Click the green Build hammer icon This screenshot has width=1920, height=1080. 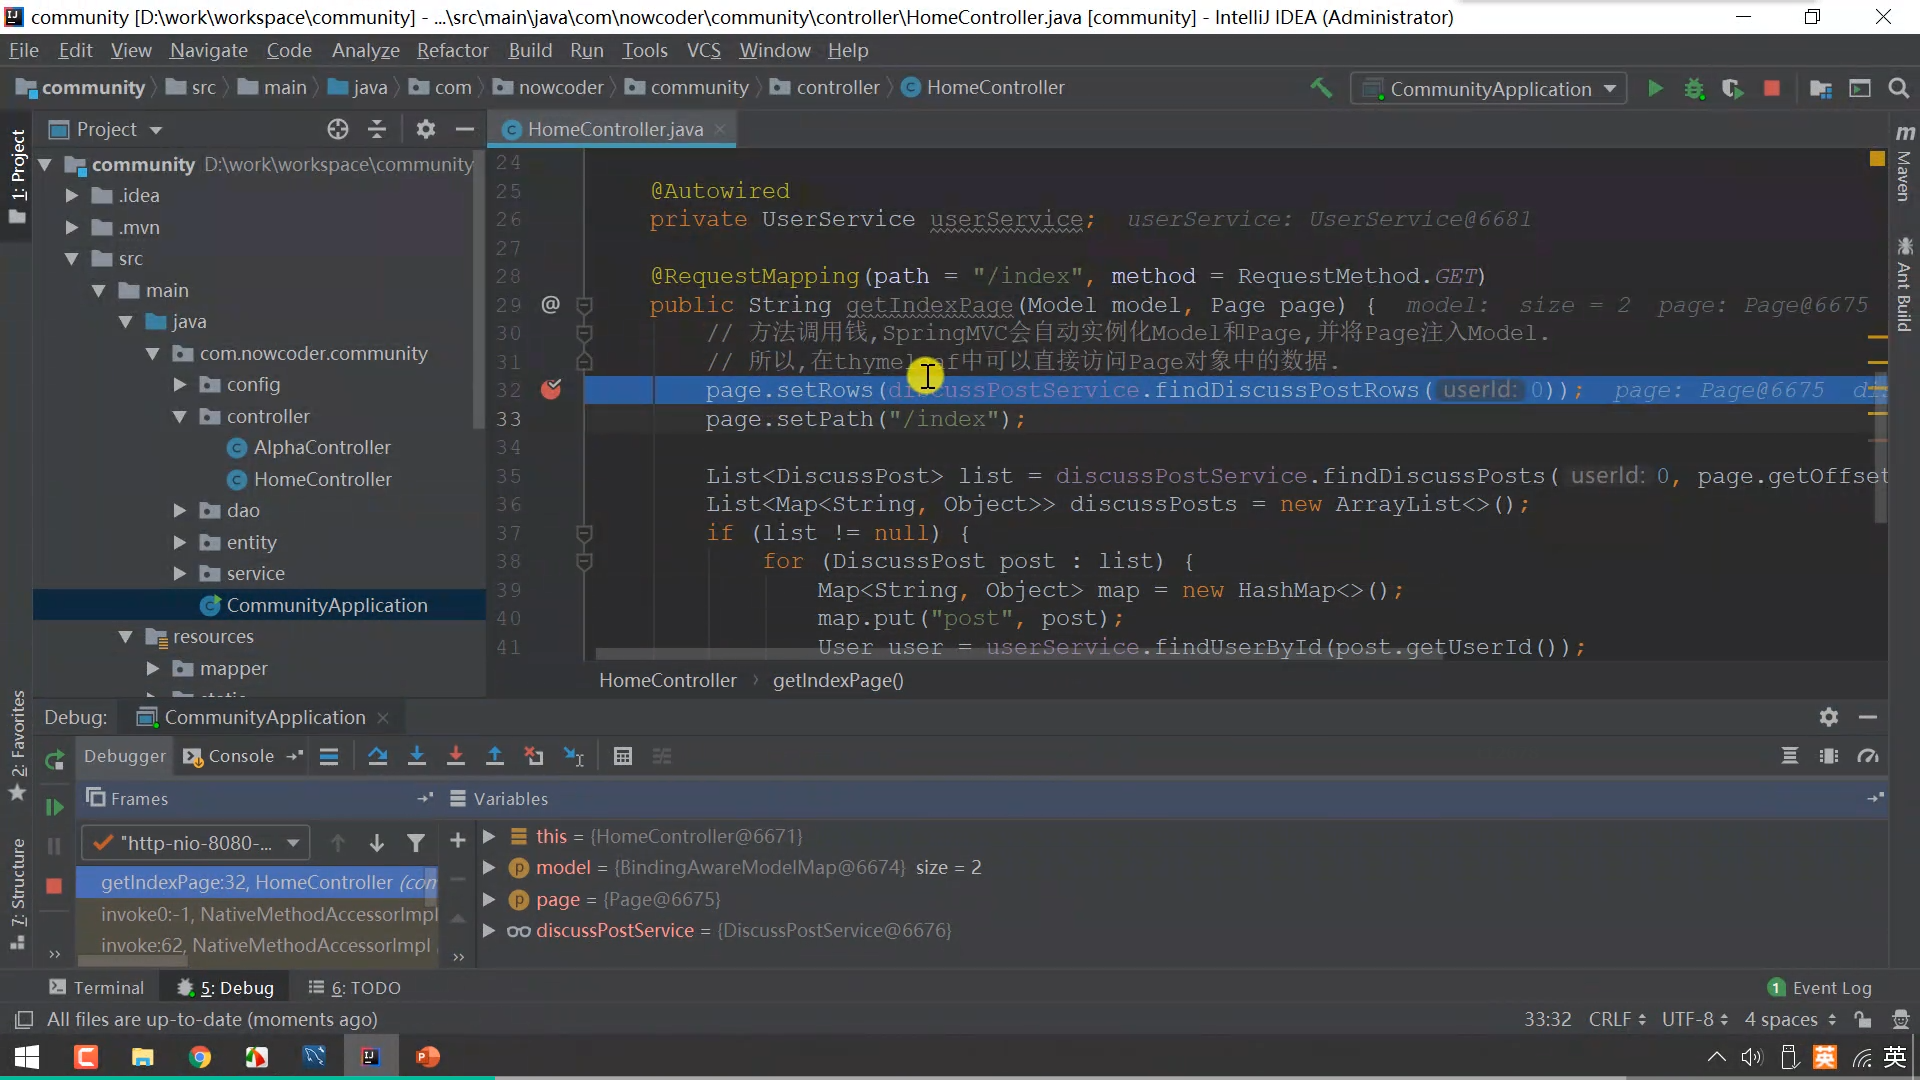click(x=1321, y=88)
